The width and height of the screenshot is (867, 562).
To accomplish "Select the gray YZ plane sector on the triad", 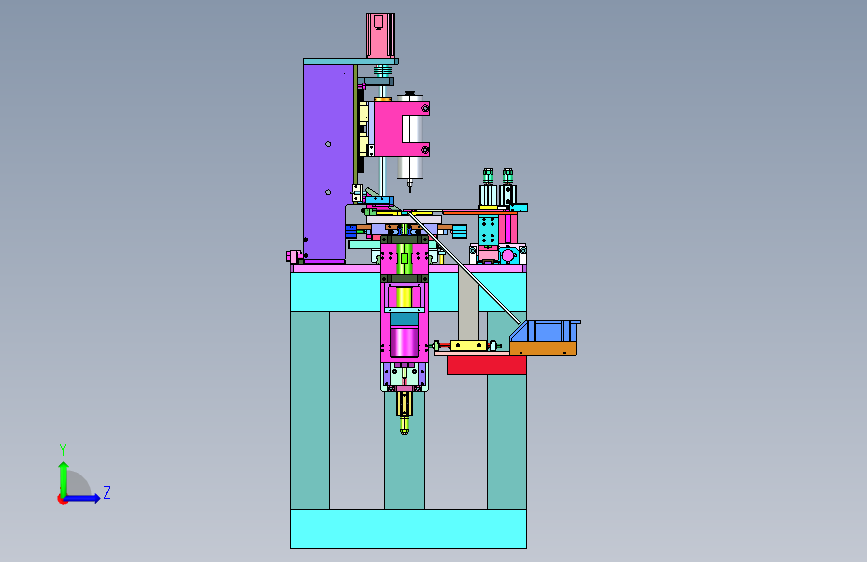I will point(78,485).
